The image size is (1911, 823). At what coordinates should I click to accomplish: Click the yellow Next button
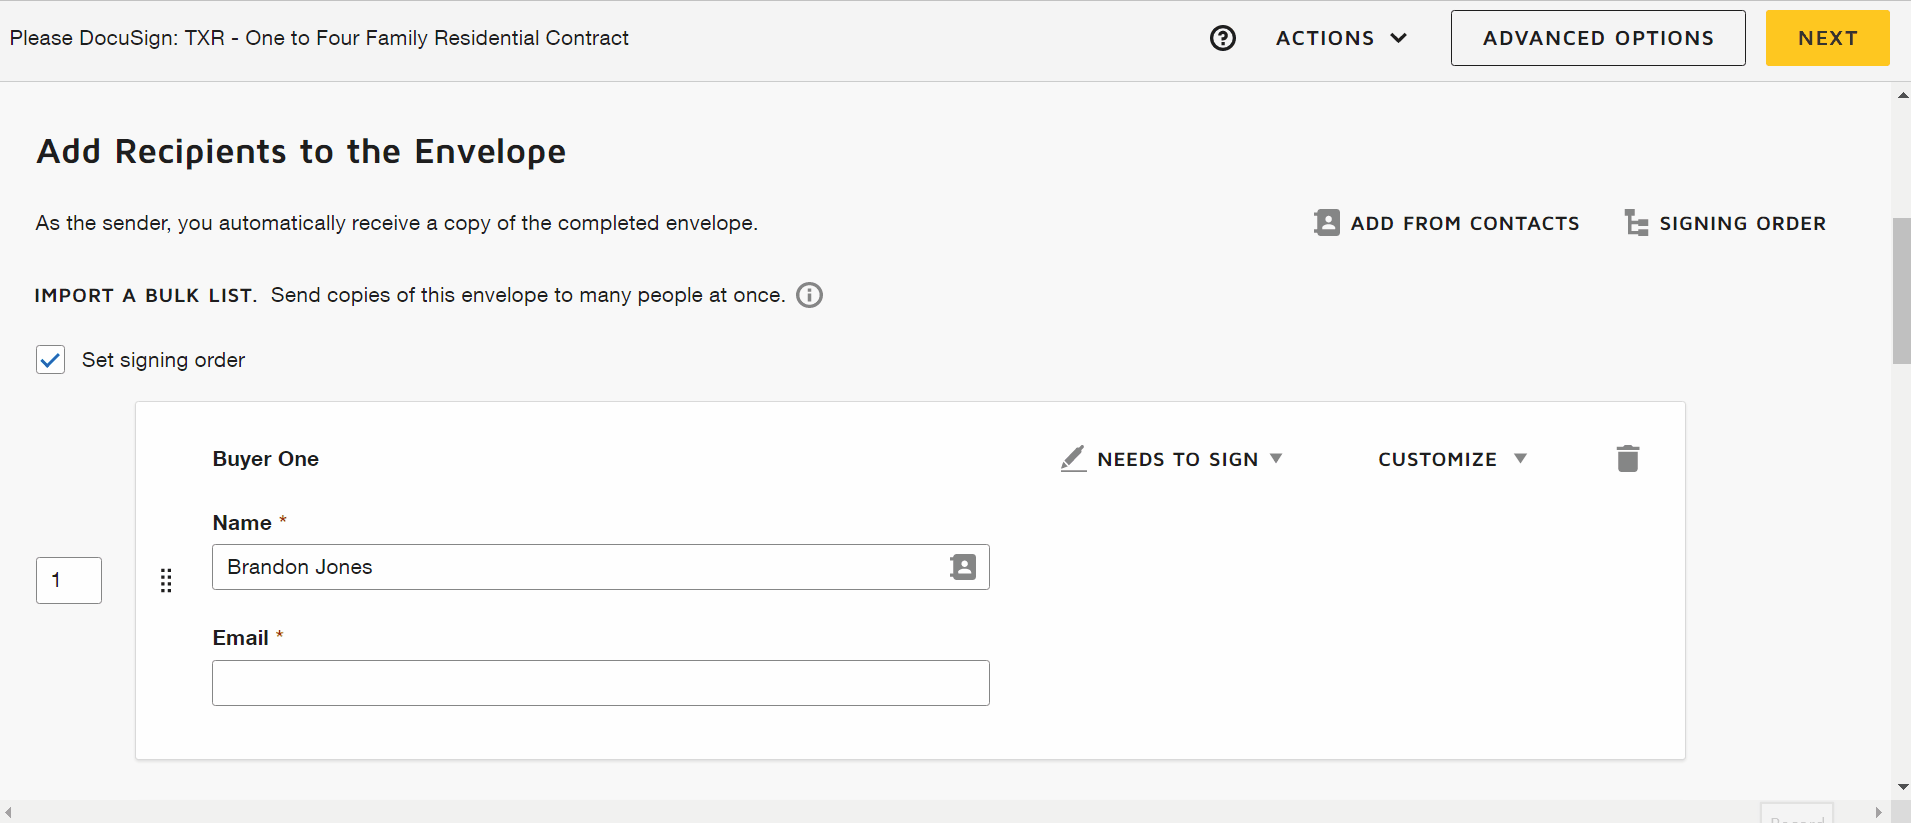pos(1827,38)
